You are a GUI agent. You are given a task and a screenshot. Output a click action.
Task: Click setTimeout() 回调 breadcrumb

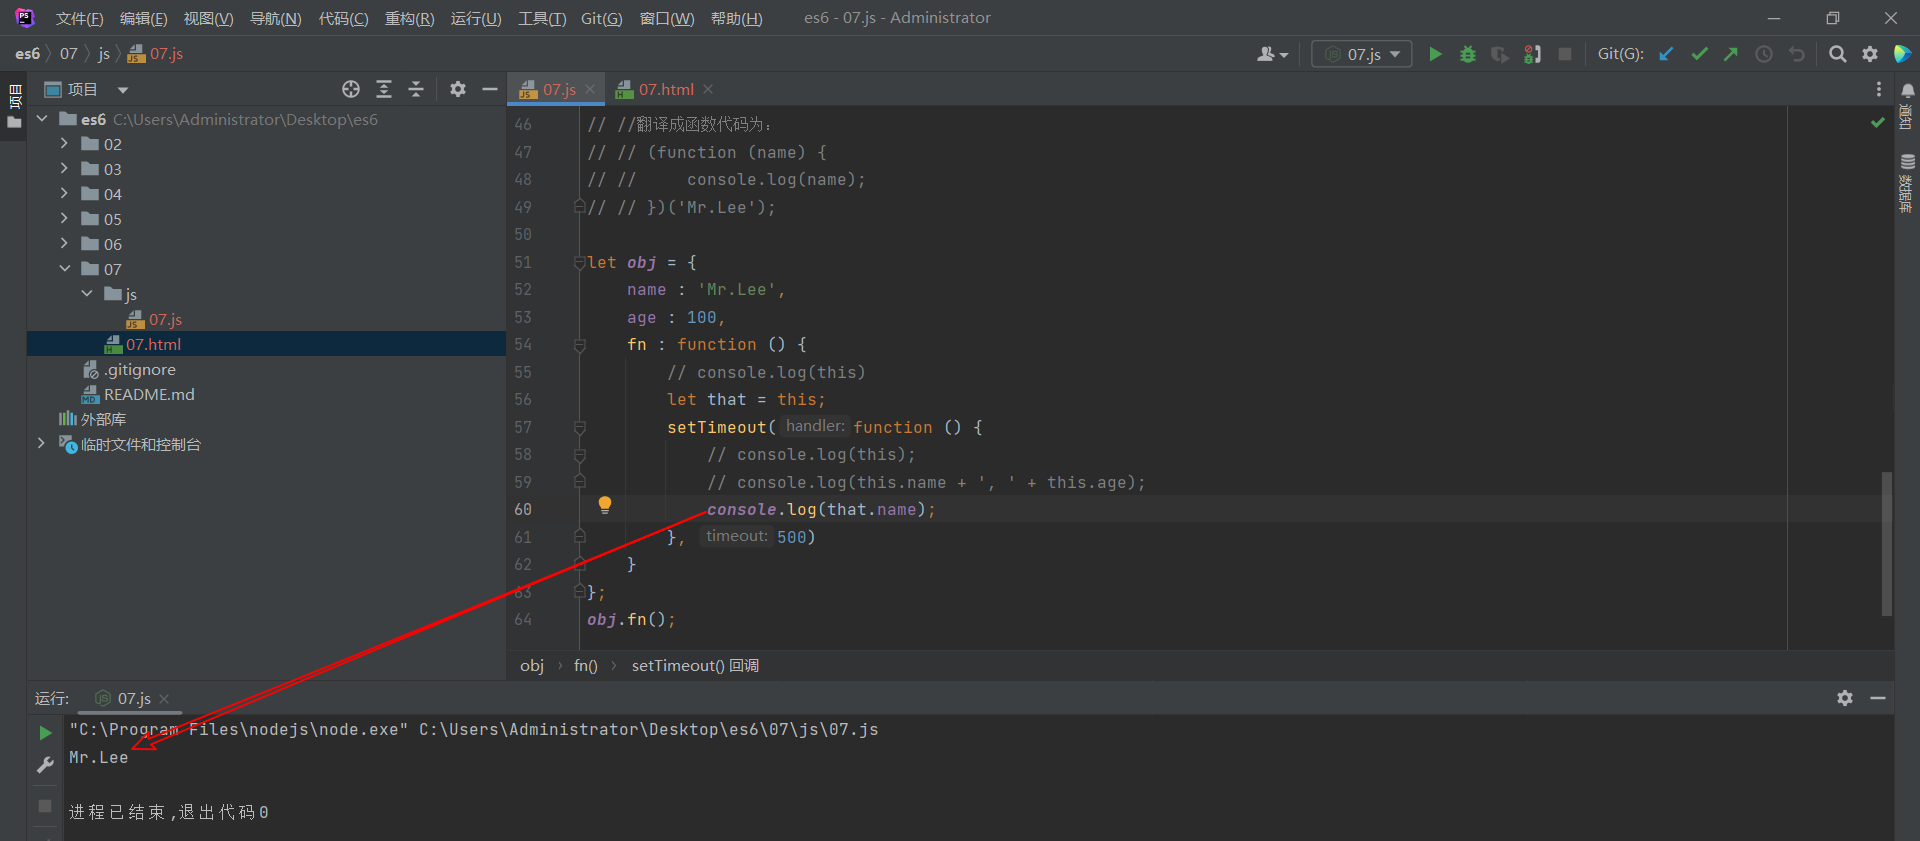(695, 666)
